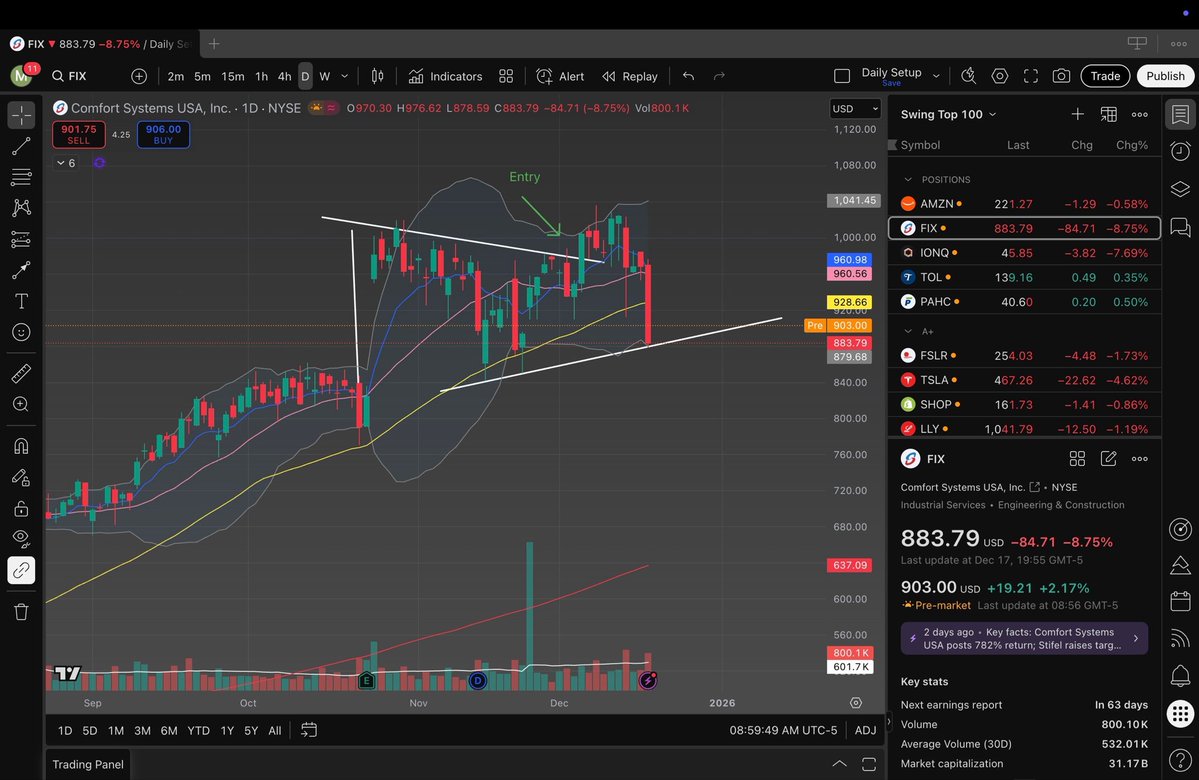Lock all drawing tools
Viewport: 1199px width, 780px height.
[x=21, y=509]
